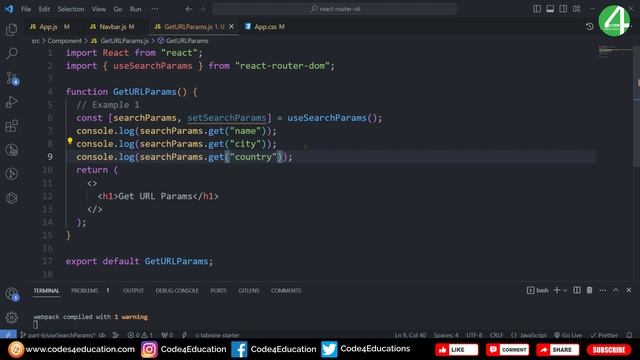Open the Run menu
This screenshot has width=640, height=360.
coord(136,9)
